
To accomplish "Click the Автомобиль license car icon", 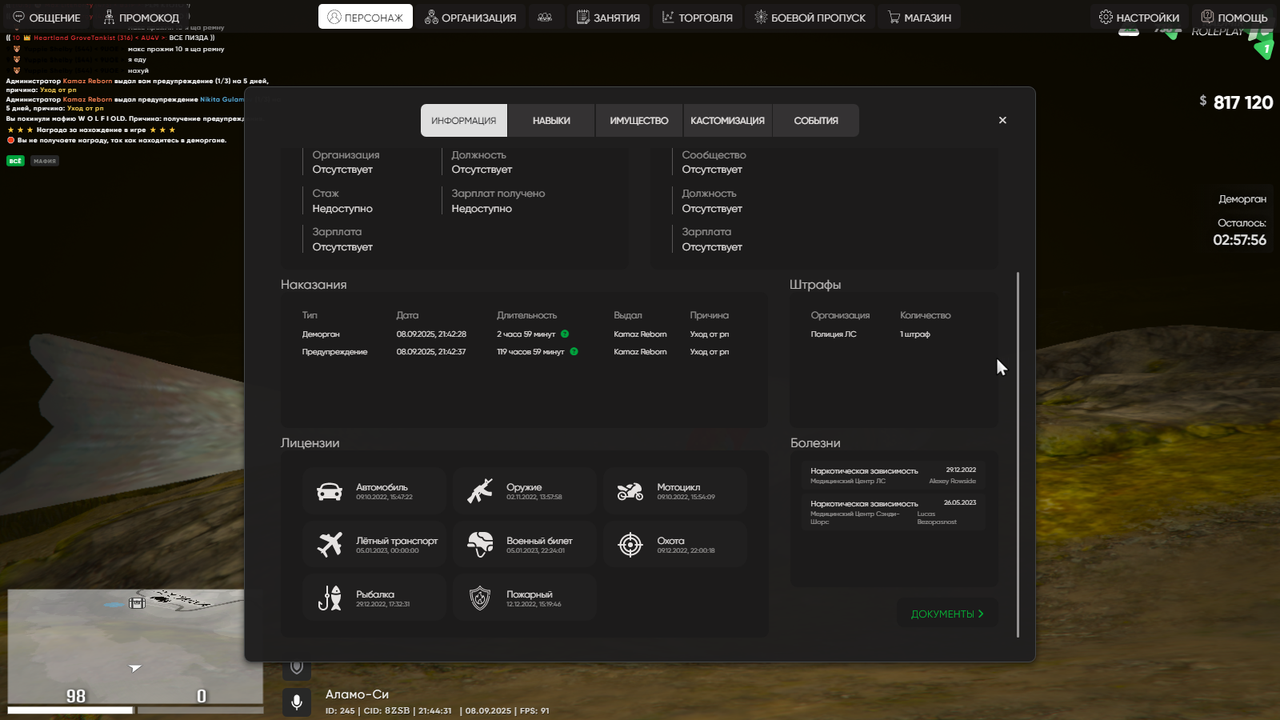I will pos(329,491).
